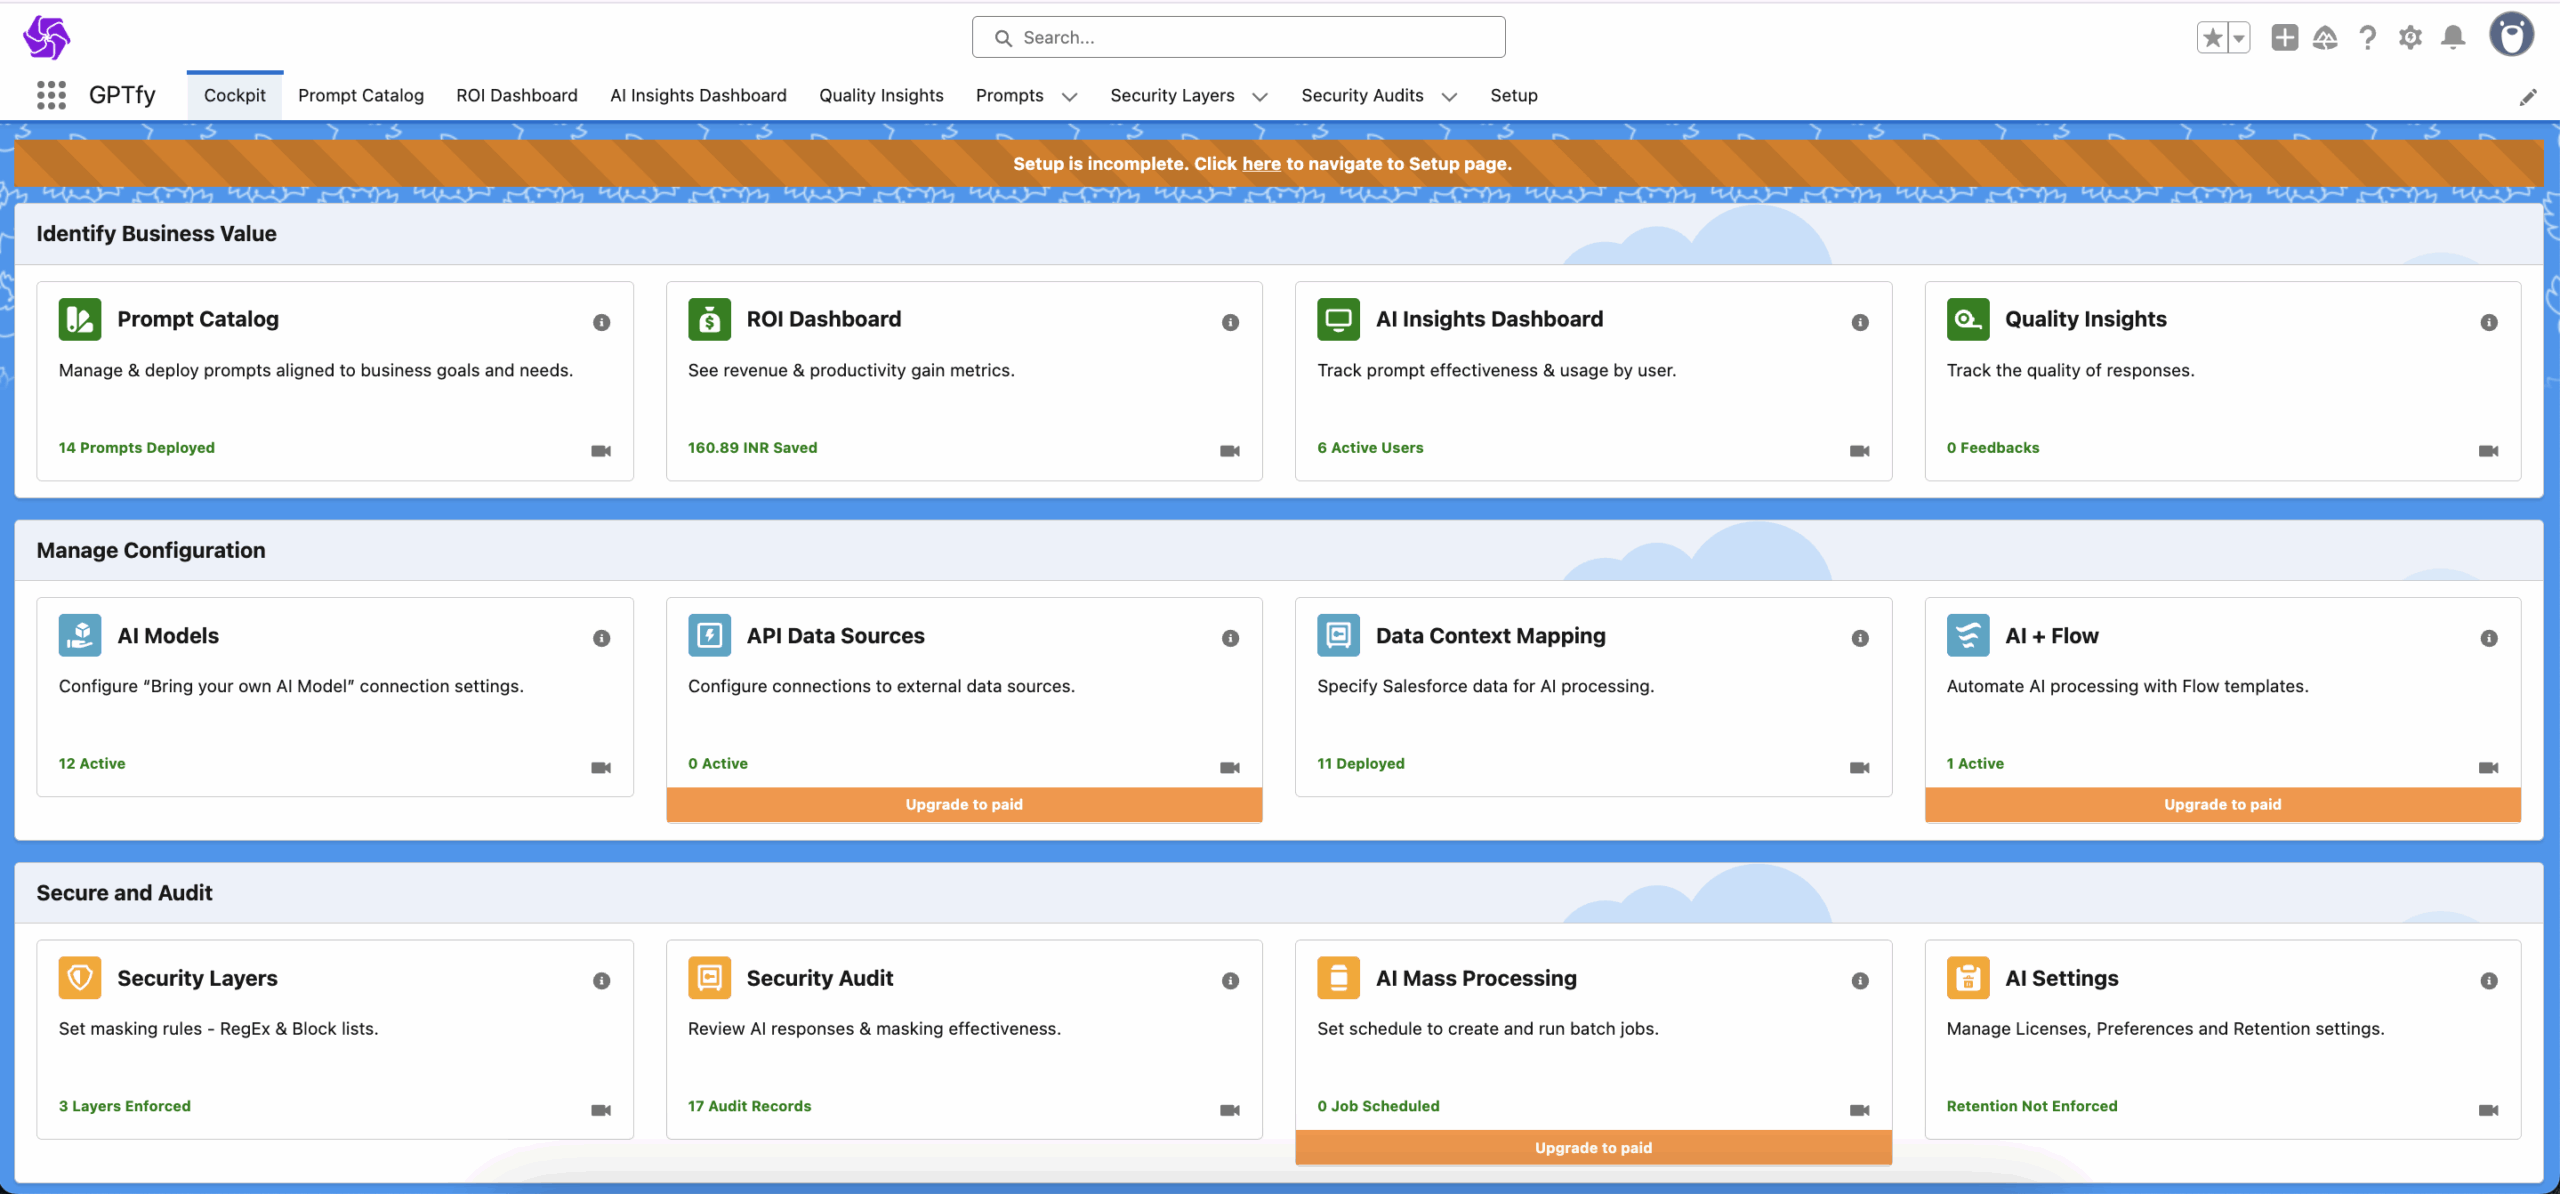Image resolution: width=2560 pixels, height=1194 pixels.
Task: Open the favorites list dropdown arrow
Action: 2239,38
